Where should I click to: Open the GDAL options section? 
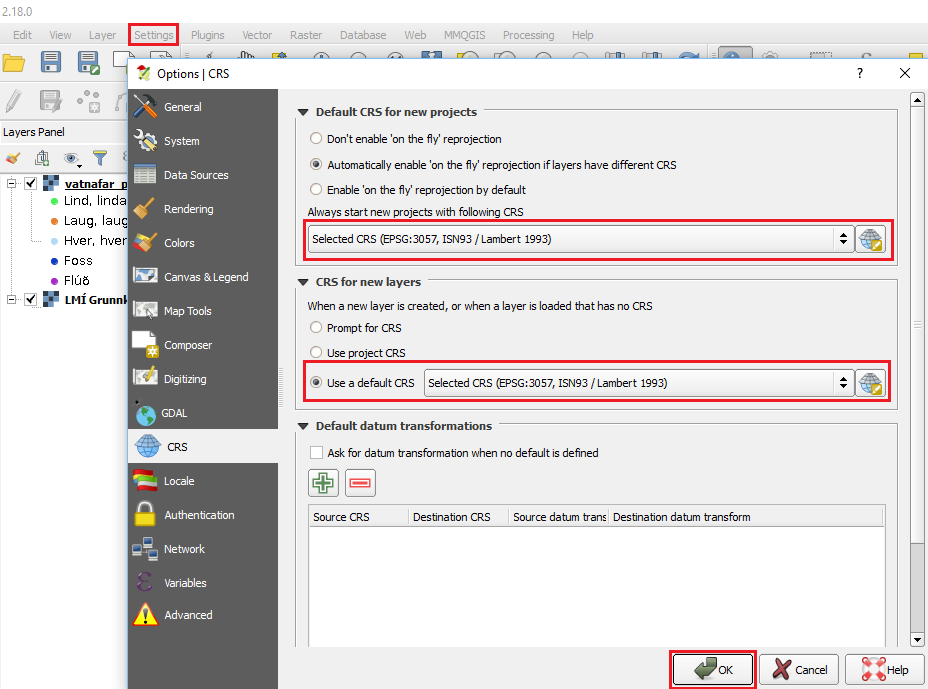pyautogui.click(x=175, y=413)
